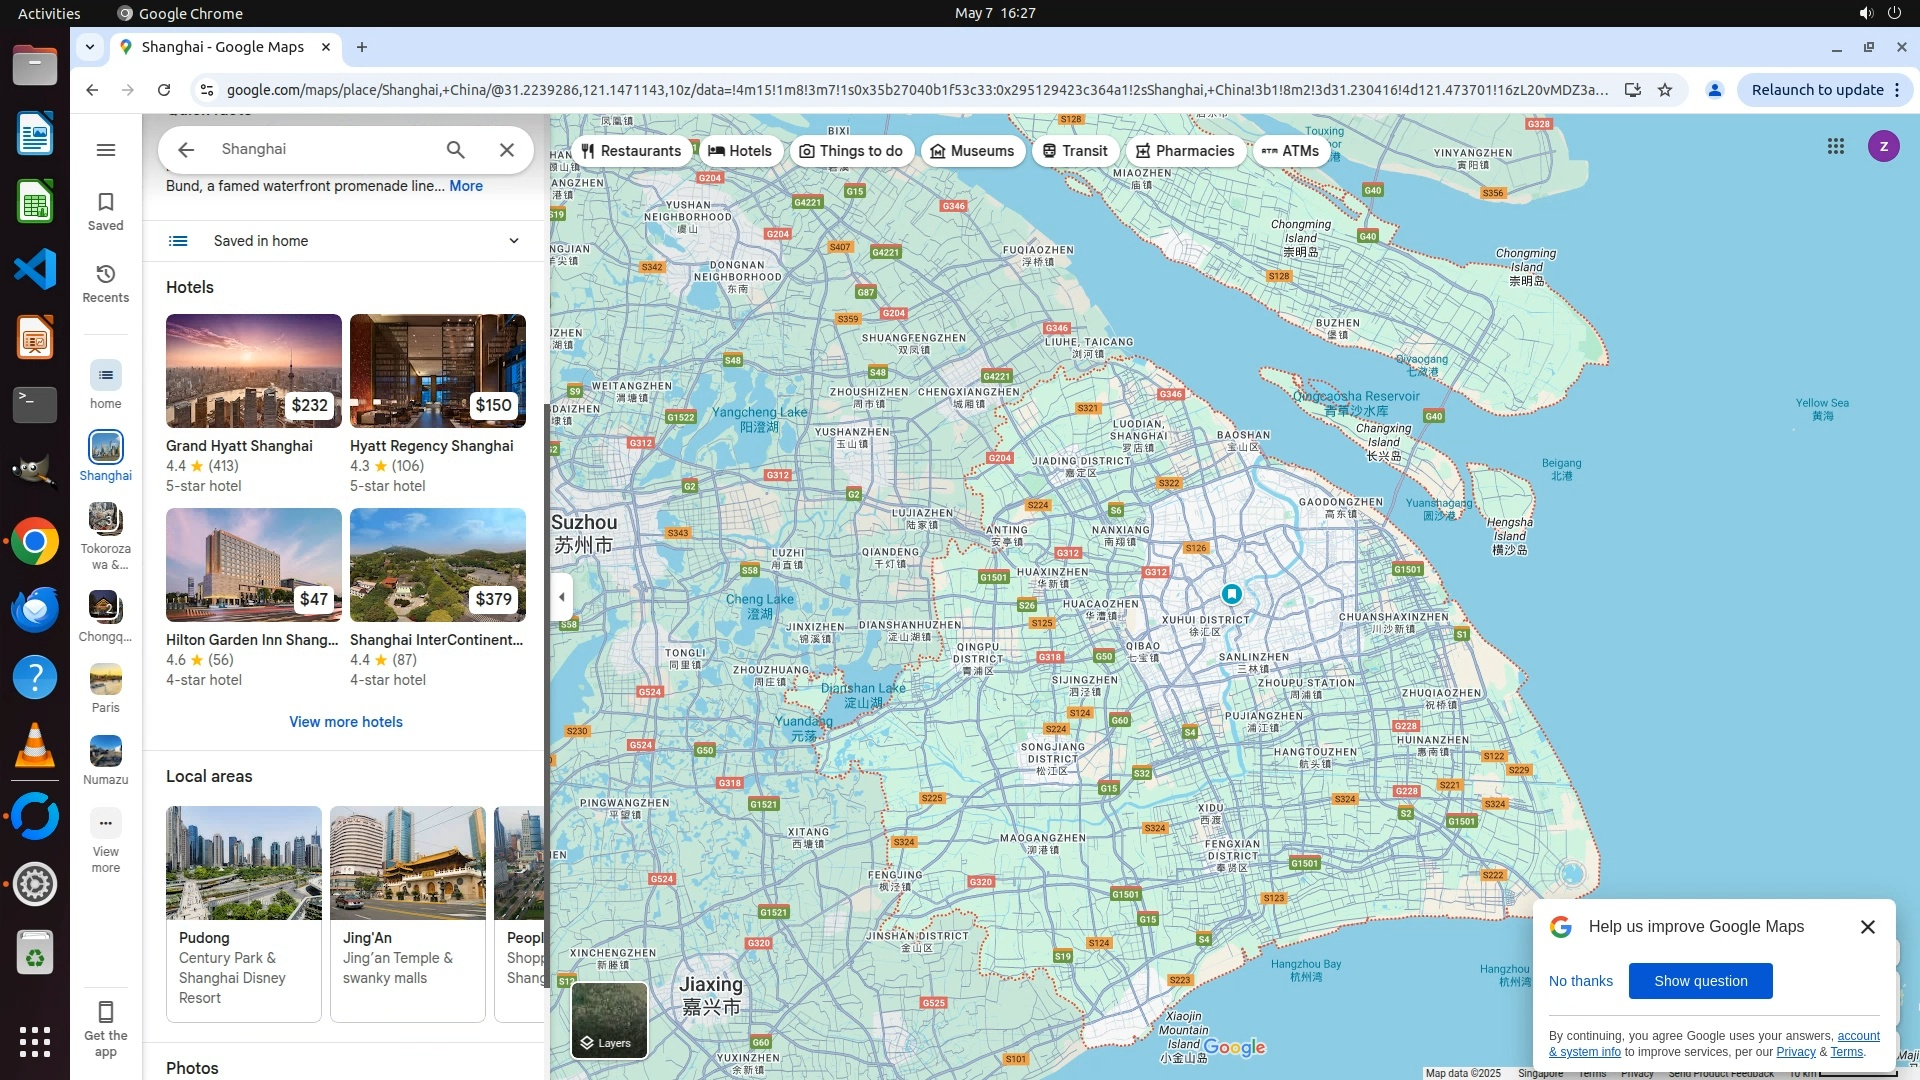This screenshot has width=1920, height=1080.
Task: Select the Museums category chip
Action: point(972,151)
